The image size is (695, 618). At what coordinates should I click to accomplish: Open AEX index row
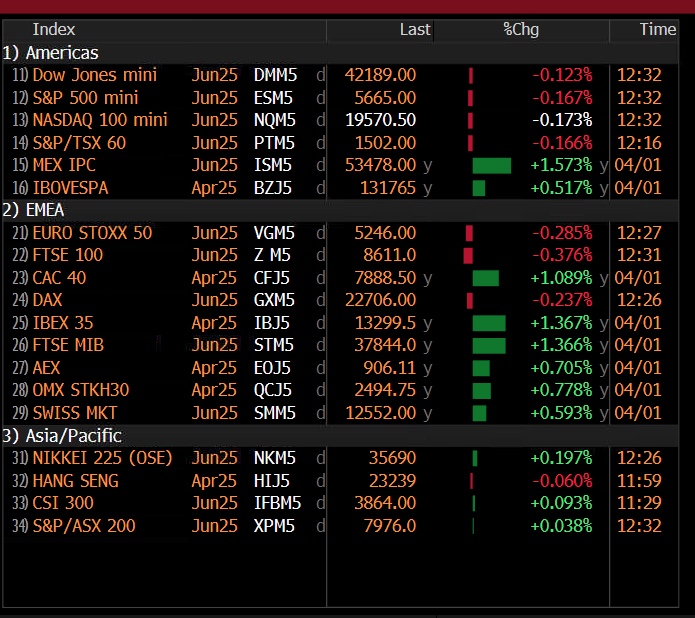pyautogui.click(x=340, y=368)
